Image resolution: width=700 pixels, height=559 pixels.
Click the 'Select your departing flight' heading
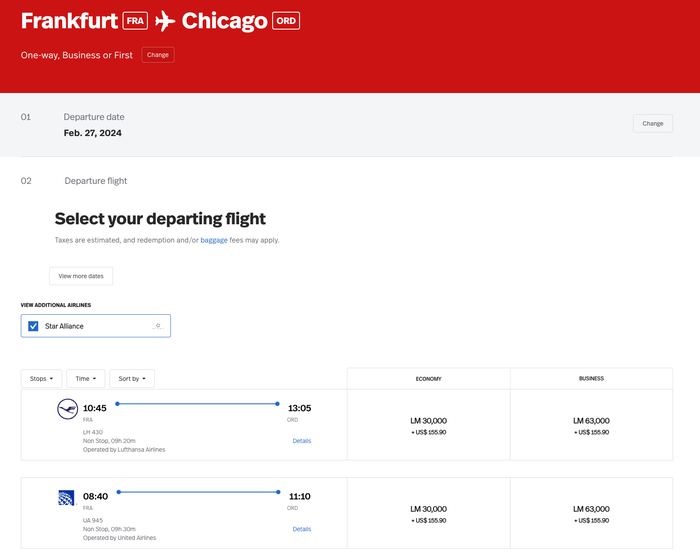[160, 219]
